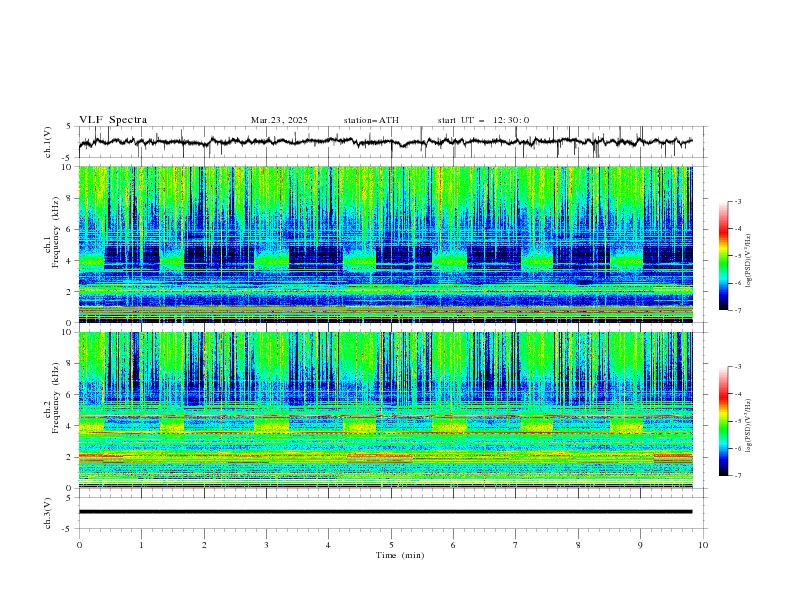Click the "-5" tick on ch.2 colorbar
The width and height of the screenshot is (792, 612).
pos(738,421)
